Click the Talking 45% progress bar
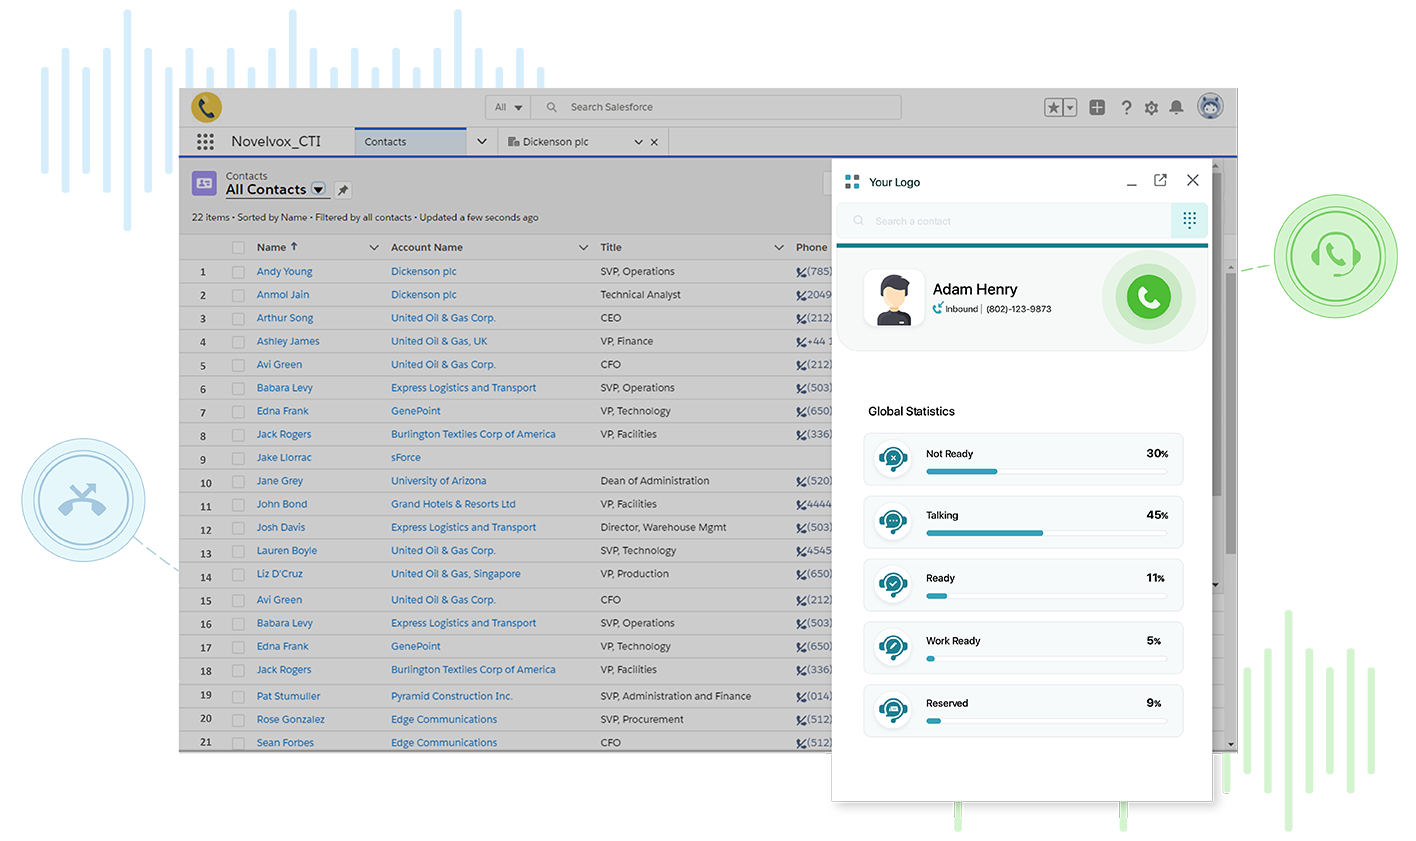The width and height of the screenshot is (1416, 841). [1046, 533]
